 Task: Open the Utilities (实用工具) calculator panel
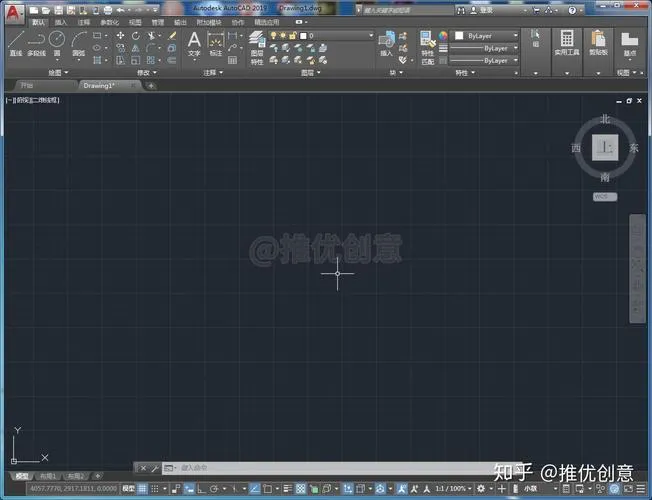[567, 43]
